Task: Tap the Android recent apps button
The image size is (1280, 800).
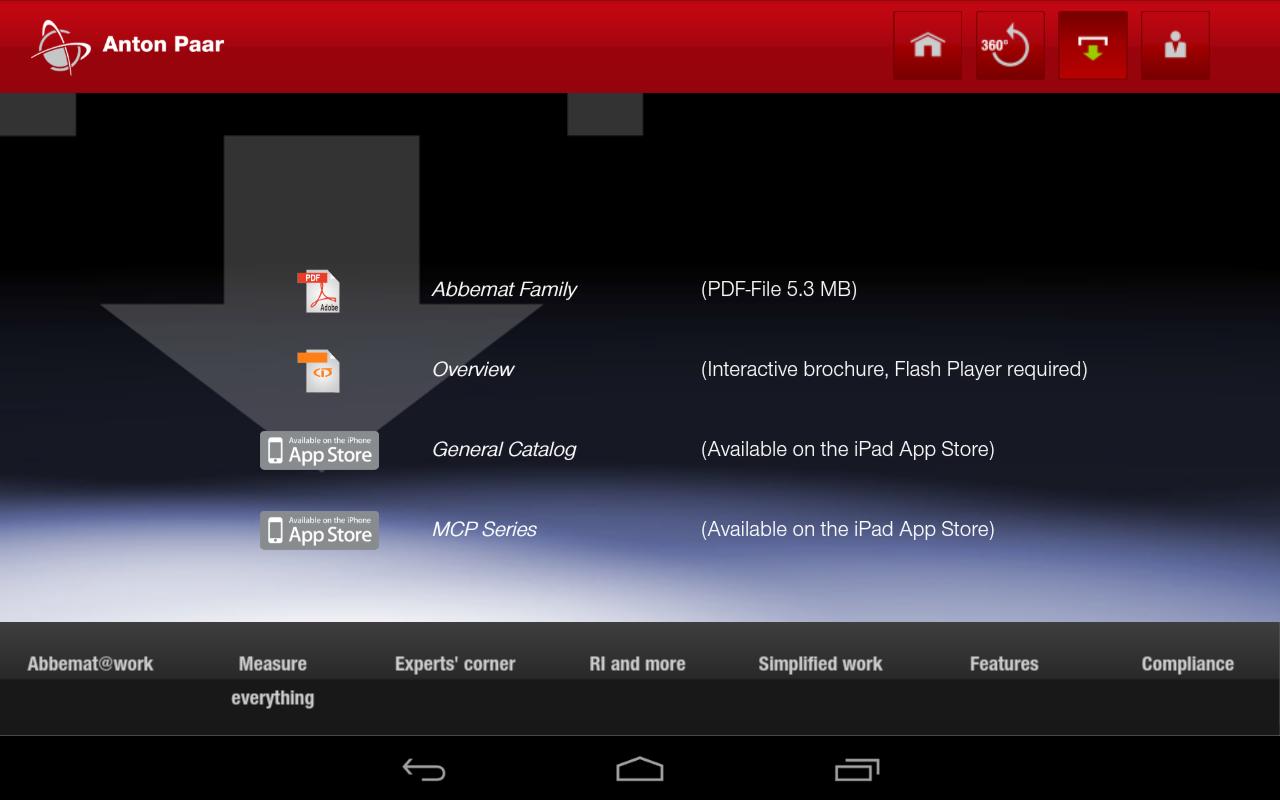Action: [857, 769]
